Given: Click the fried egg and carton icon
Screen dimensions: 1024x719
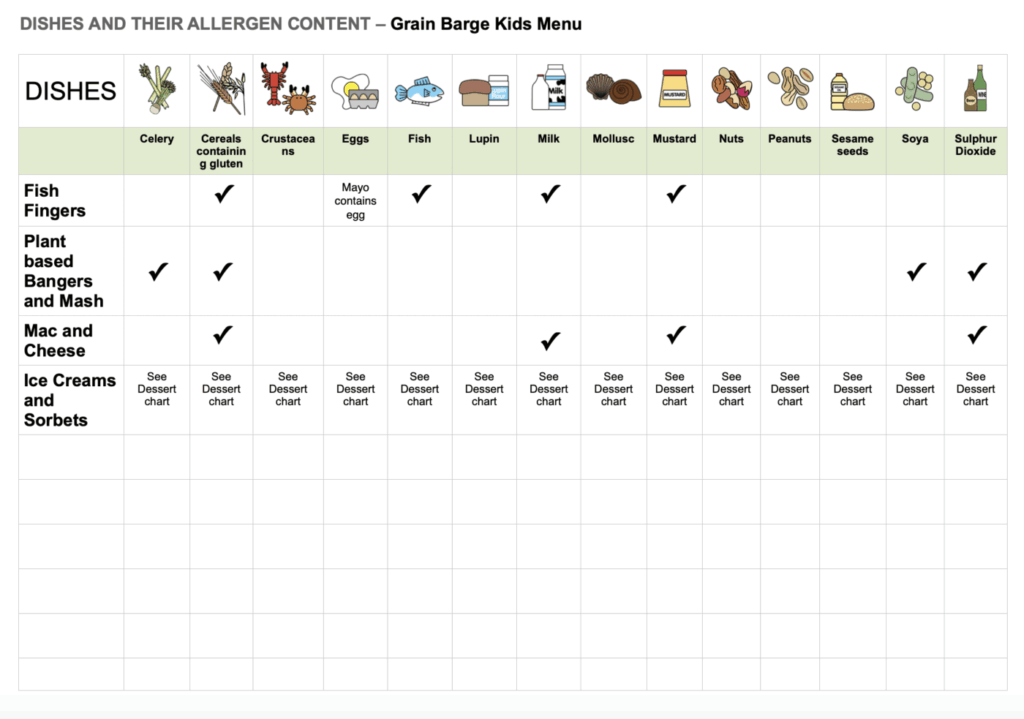Looking at the screenshot, I should (355, 91).
